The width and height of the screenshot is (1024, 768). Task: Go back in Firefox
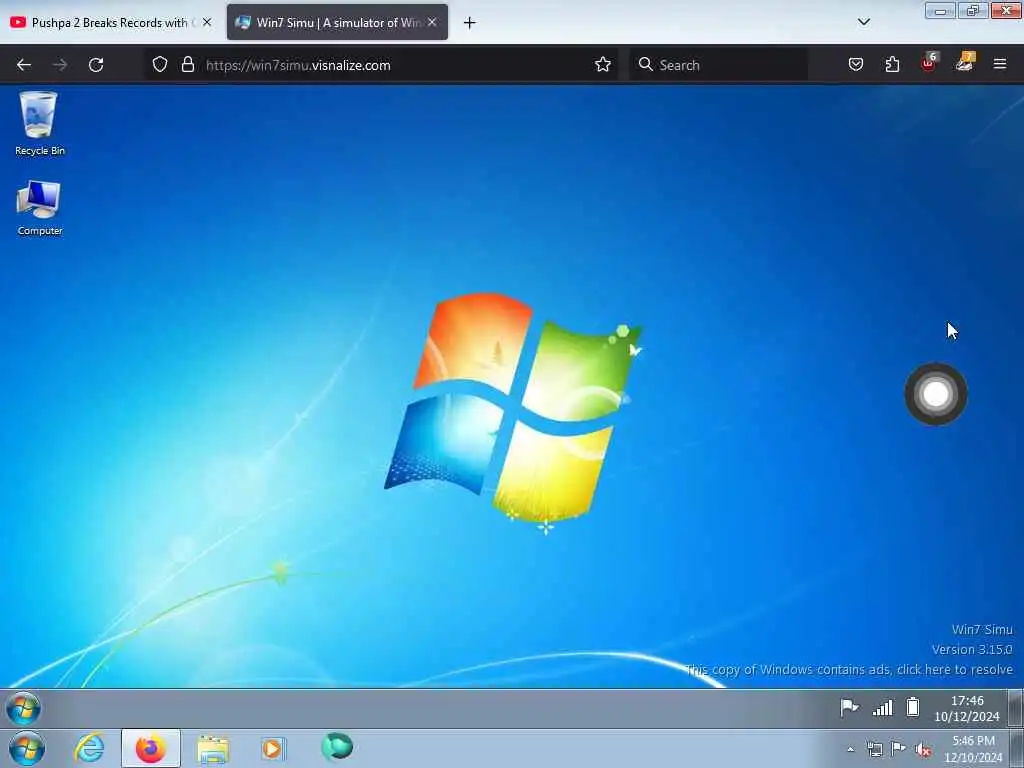24,65
